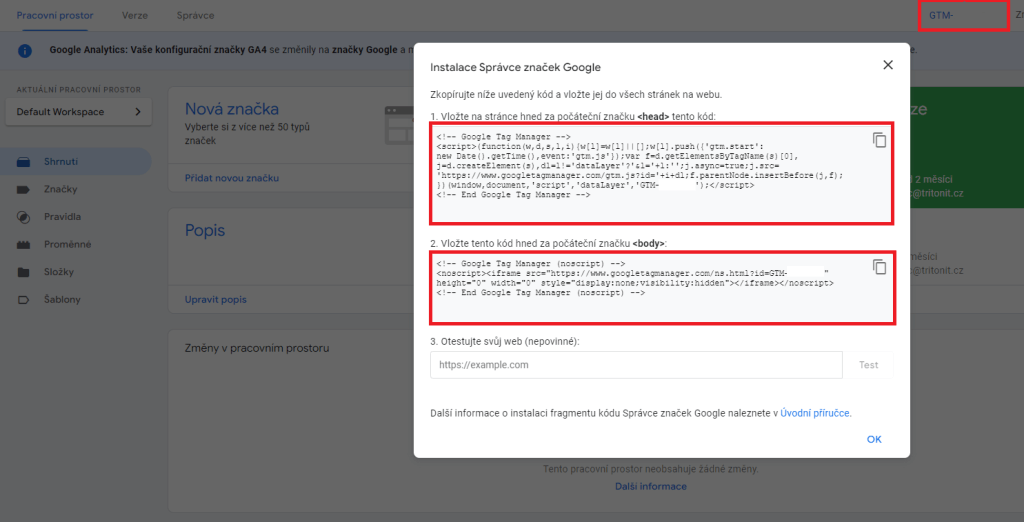Click the Složky folder icon
The height and width of the screenshot is (522, 1024).
(x=24, y=272)
